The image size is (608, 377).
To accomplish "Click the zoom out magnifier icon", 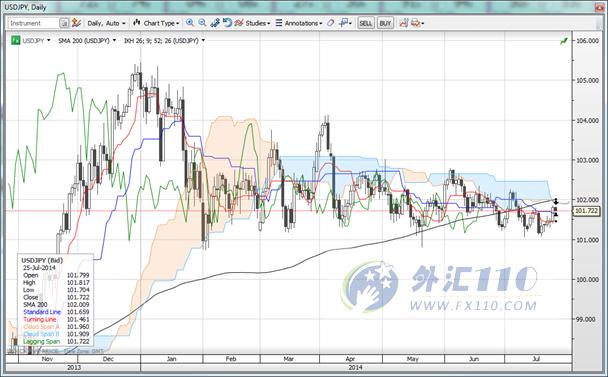I will click(x=202, y=23).
